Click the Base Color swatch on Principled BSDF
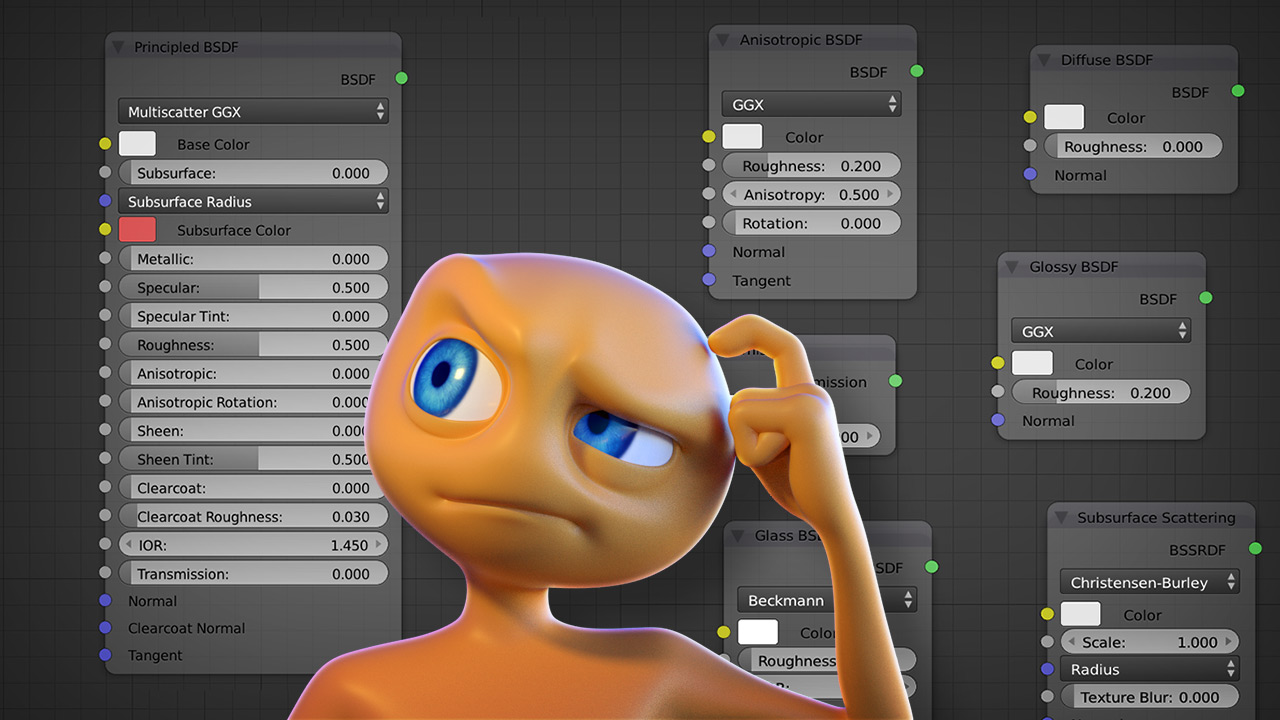1280x720 pixels. [137, 143]
